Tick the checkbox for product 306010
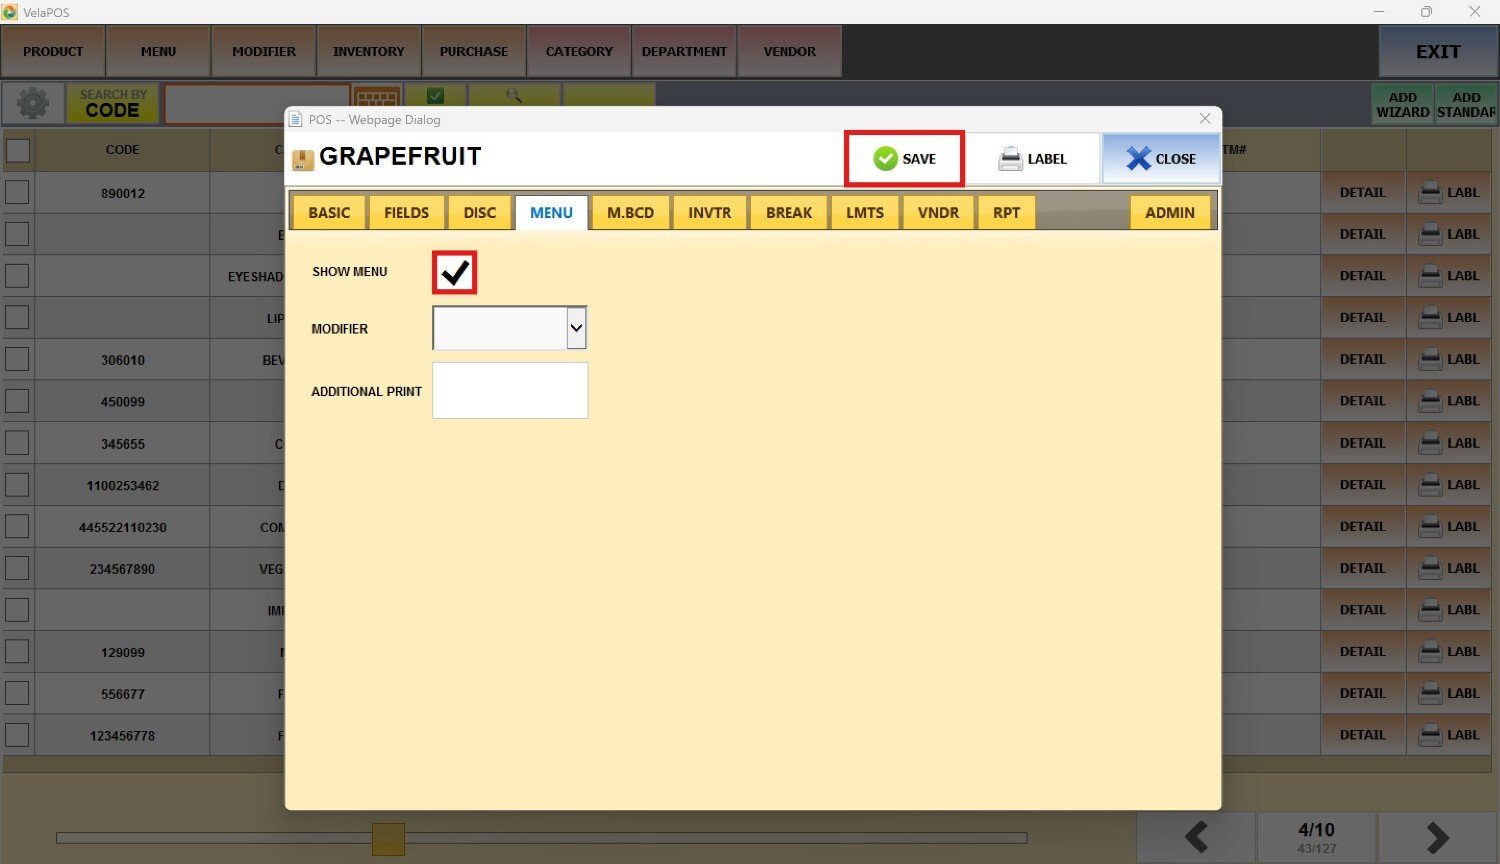 pyautogui.click(x=18, y=360)
